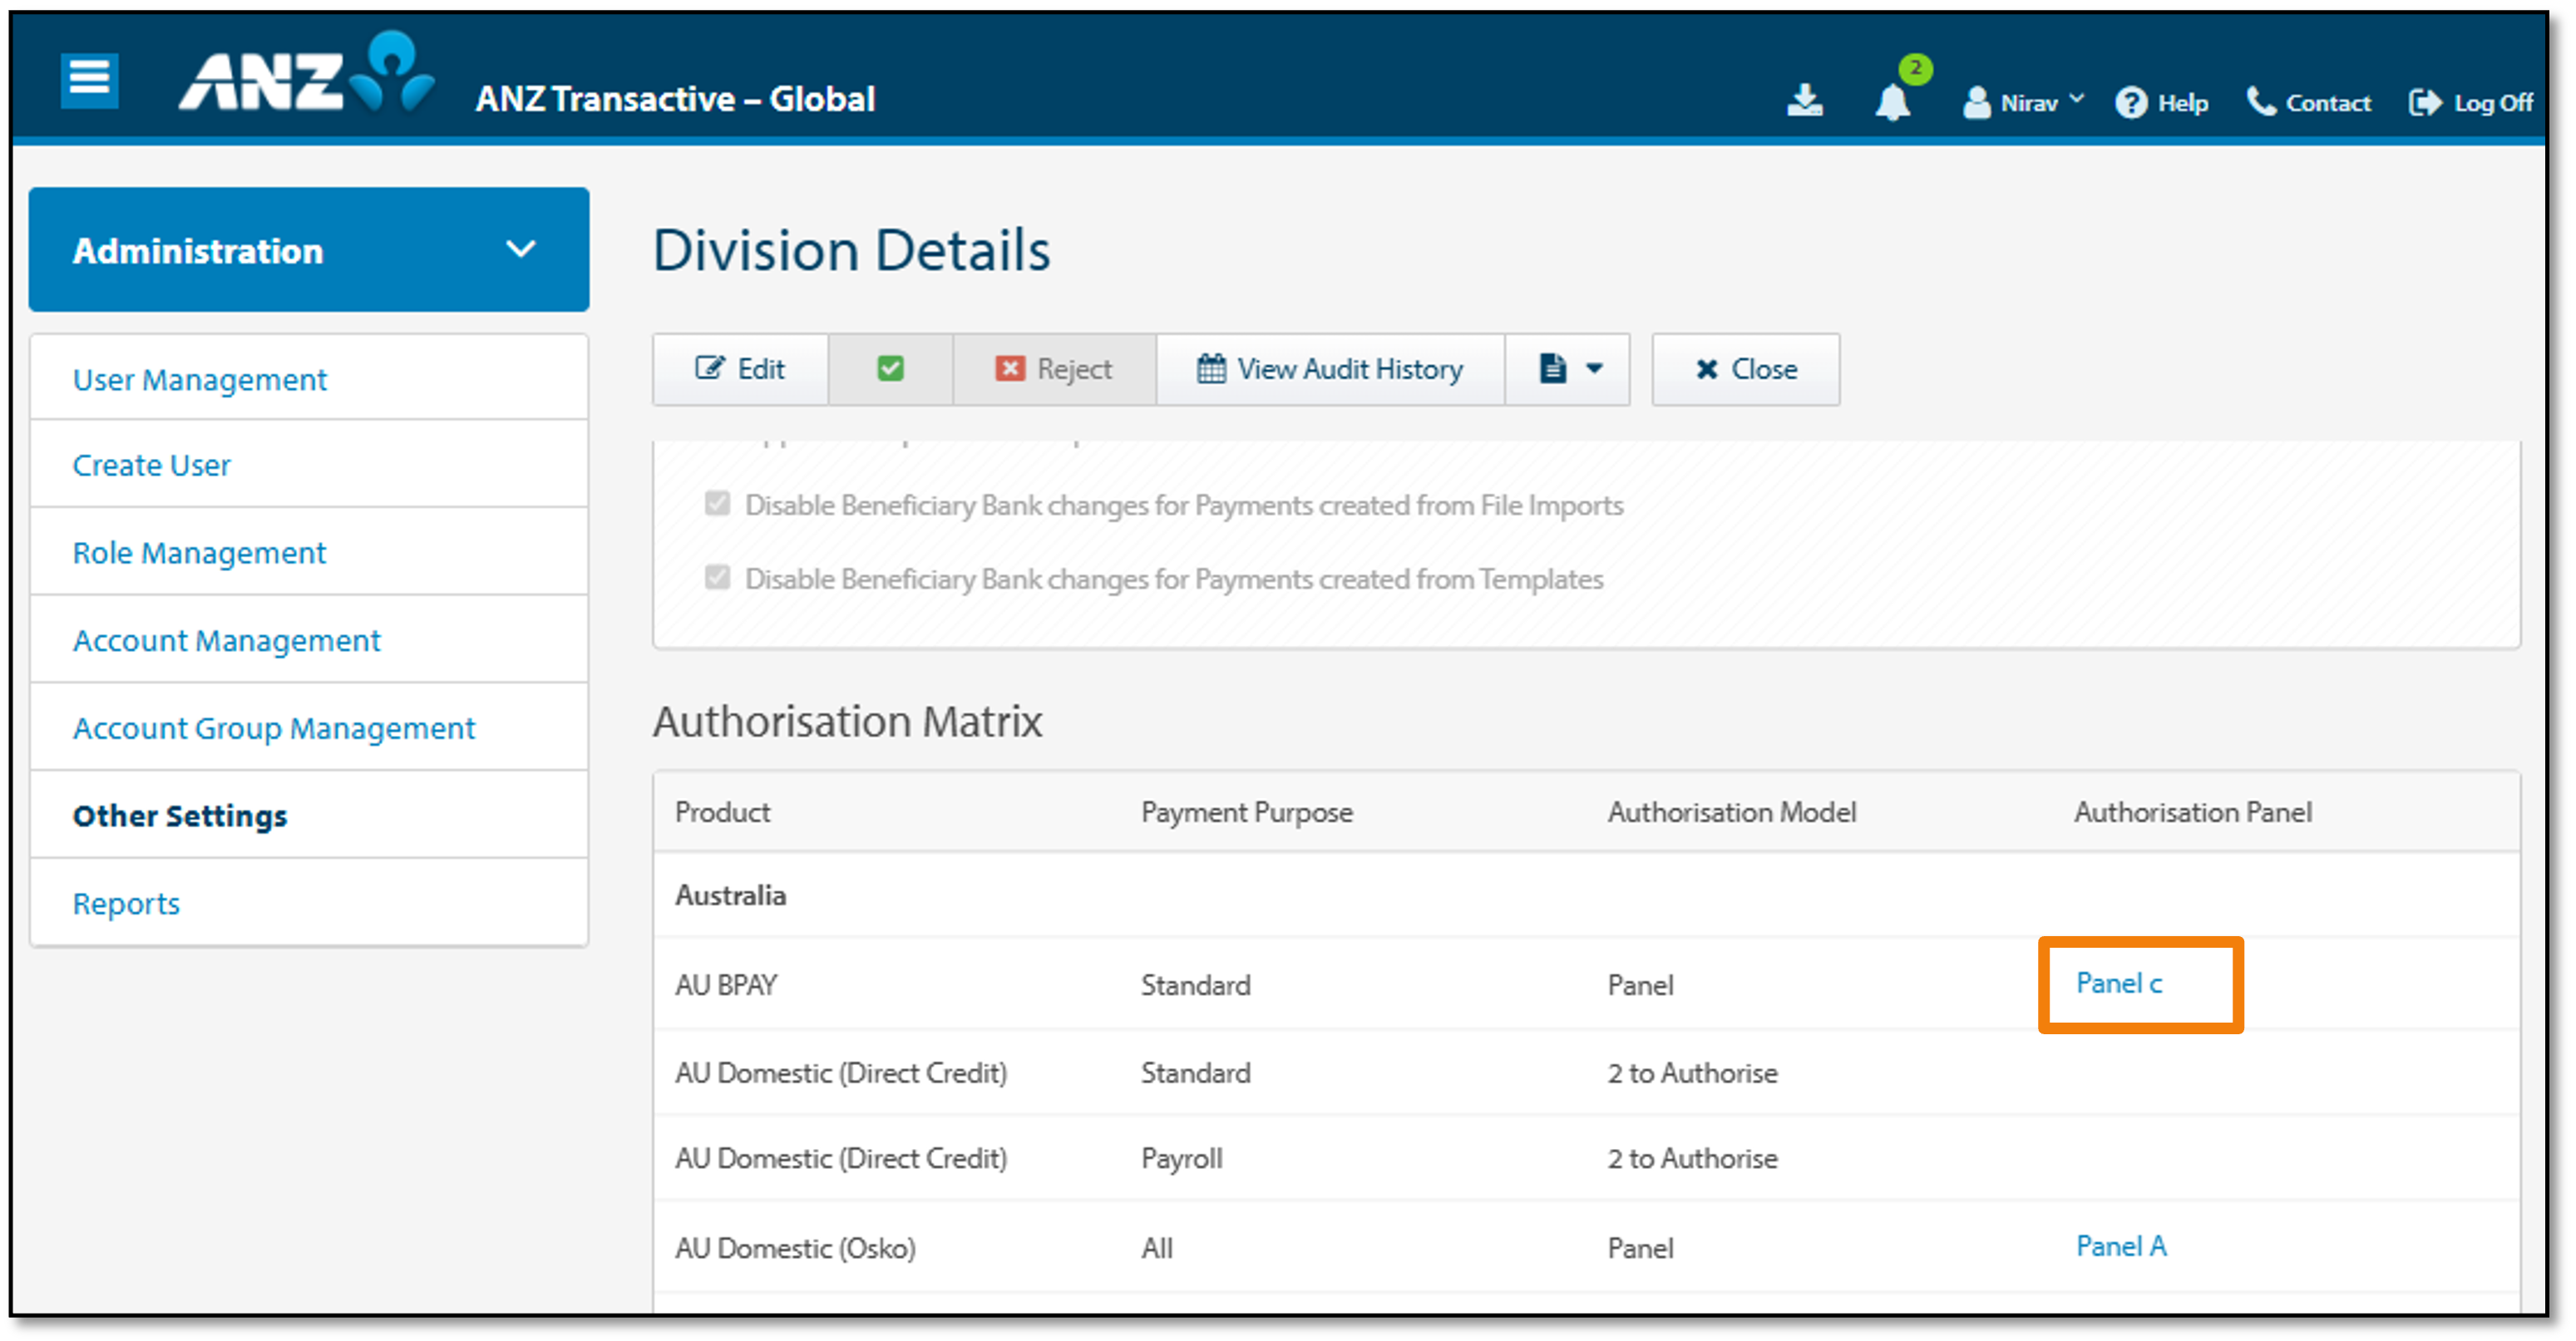Click the download icon in the header
The height and width of the screenshot is (1341, 2576).
tap(1805, 100)
